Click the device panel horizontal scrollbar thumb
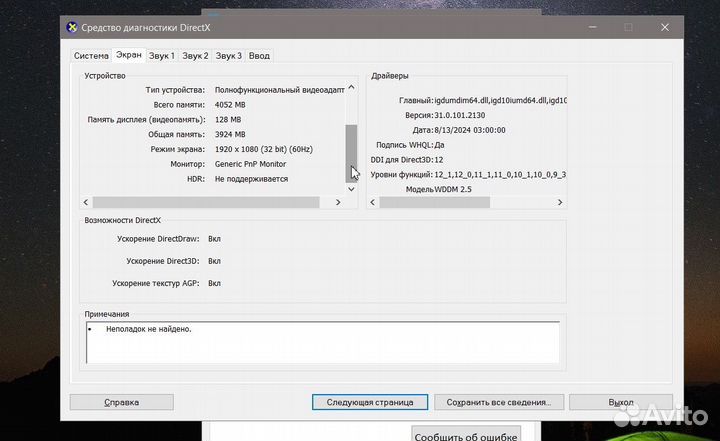The image size is (720, 441). 206,202
